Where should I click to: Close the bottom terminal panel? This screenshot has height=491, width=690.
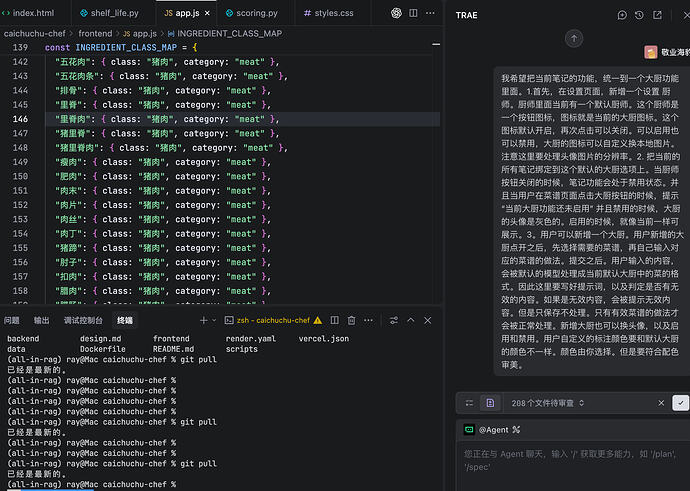(x=427, y=320)
